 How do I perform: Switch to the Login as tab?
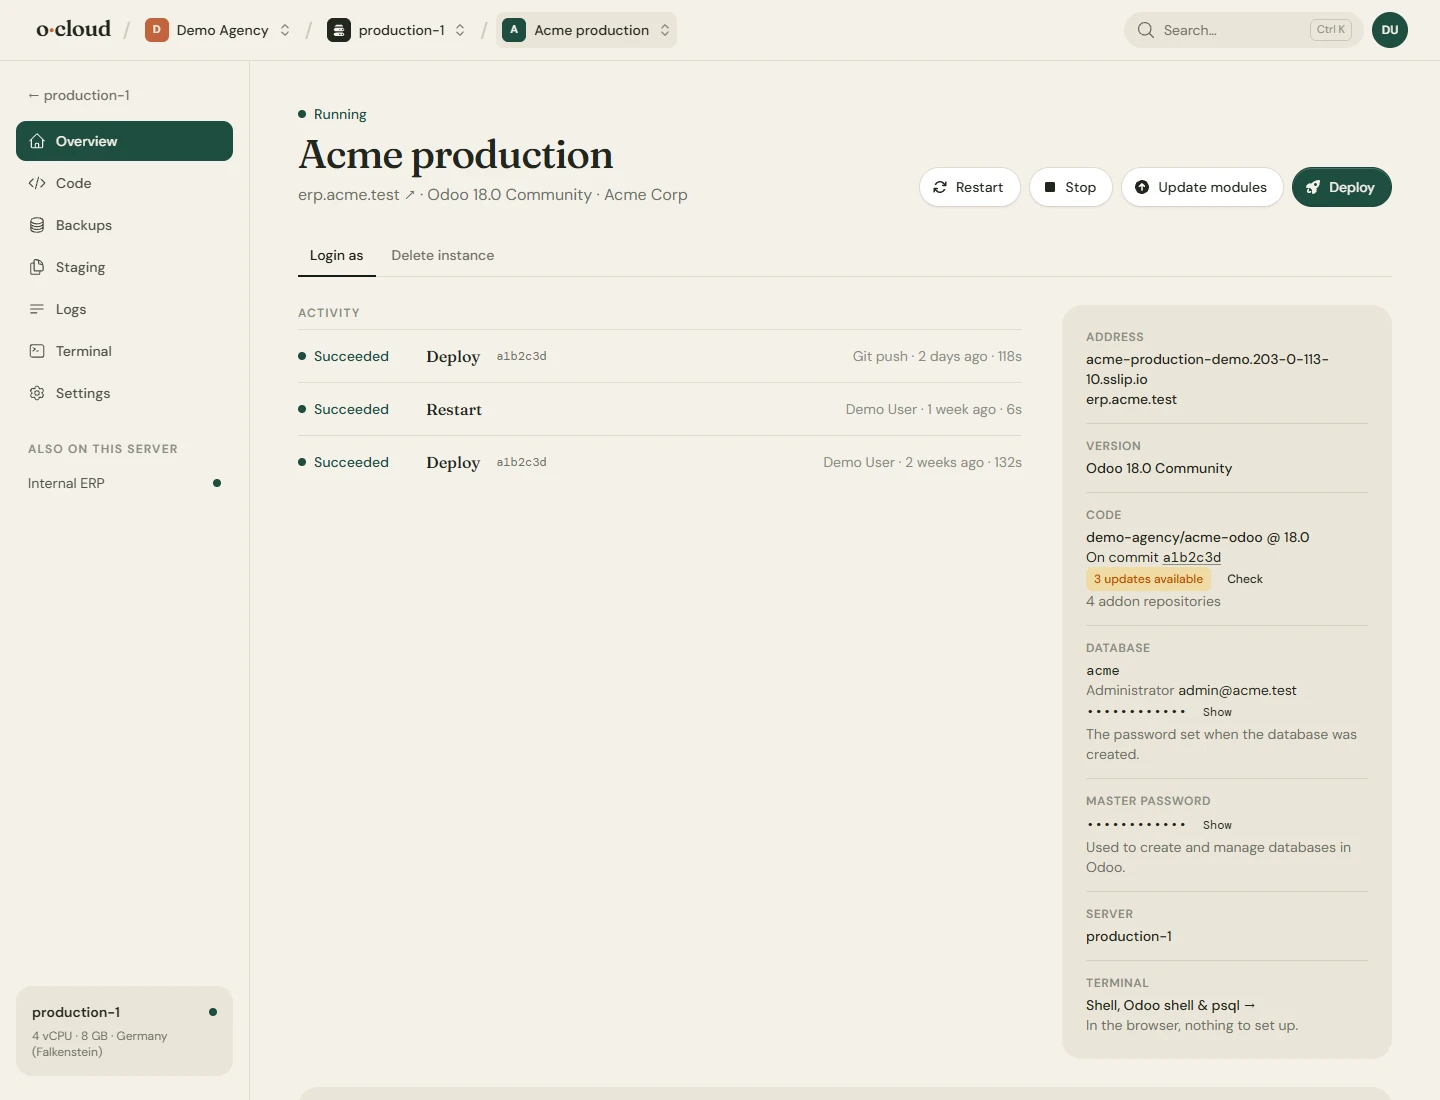(336, 256)
